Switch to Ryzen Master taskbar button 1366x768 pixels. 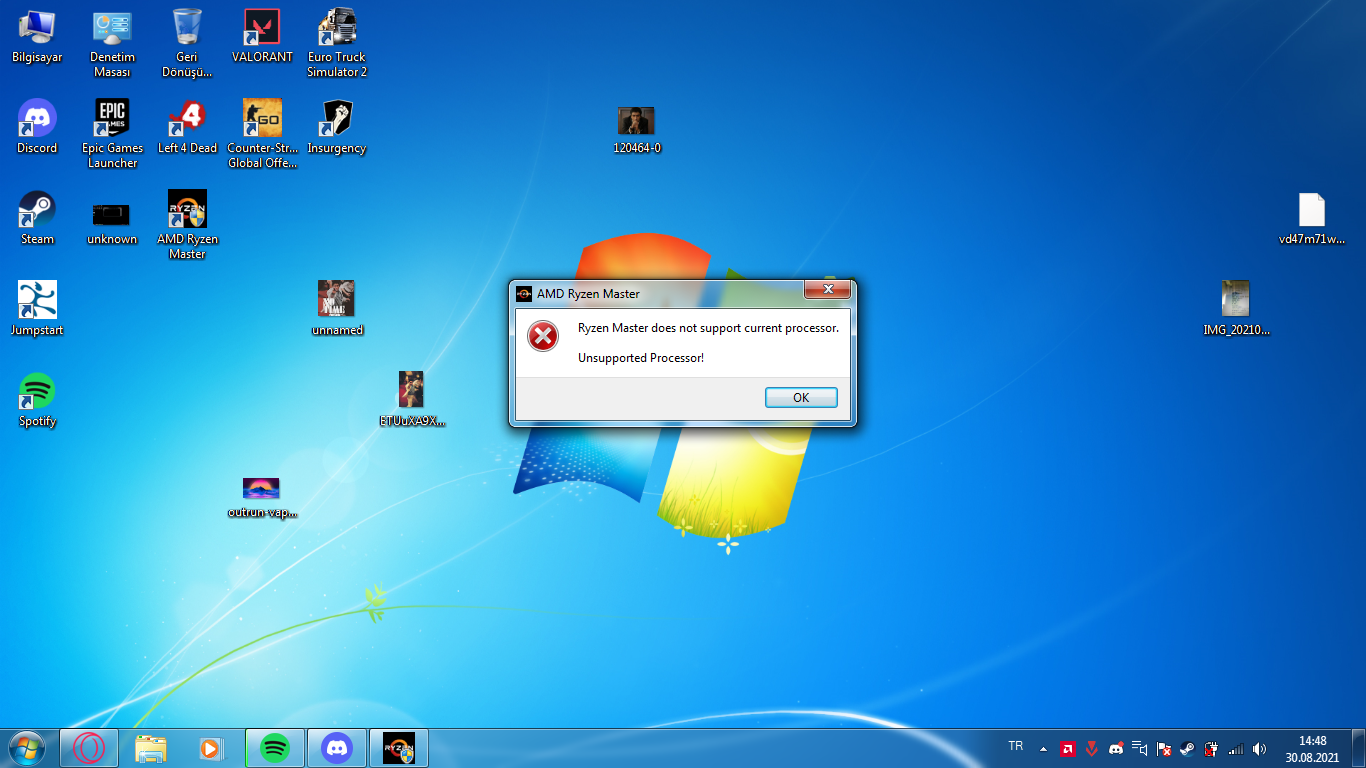tap(399, 748)
